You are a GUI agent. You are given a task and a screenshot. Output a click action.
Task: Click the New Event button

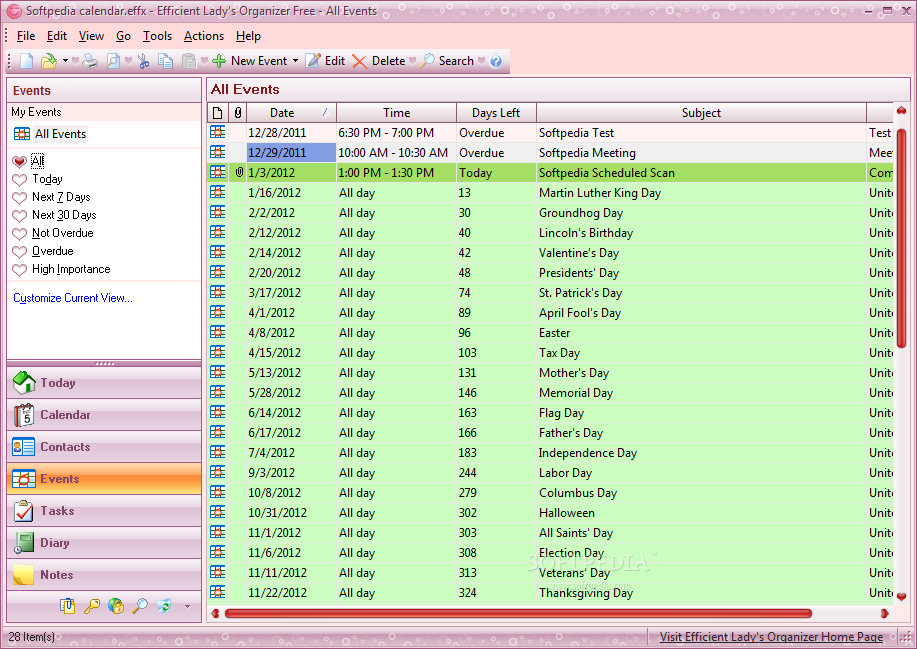250,61
